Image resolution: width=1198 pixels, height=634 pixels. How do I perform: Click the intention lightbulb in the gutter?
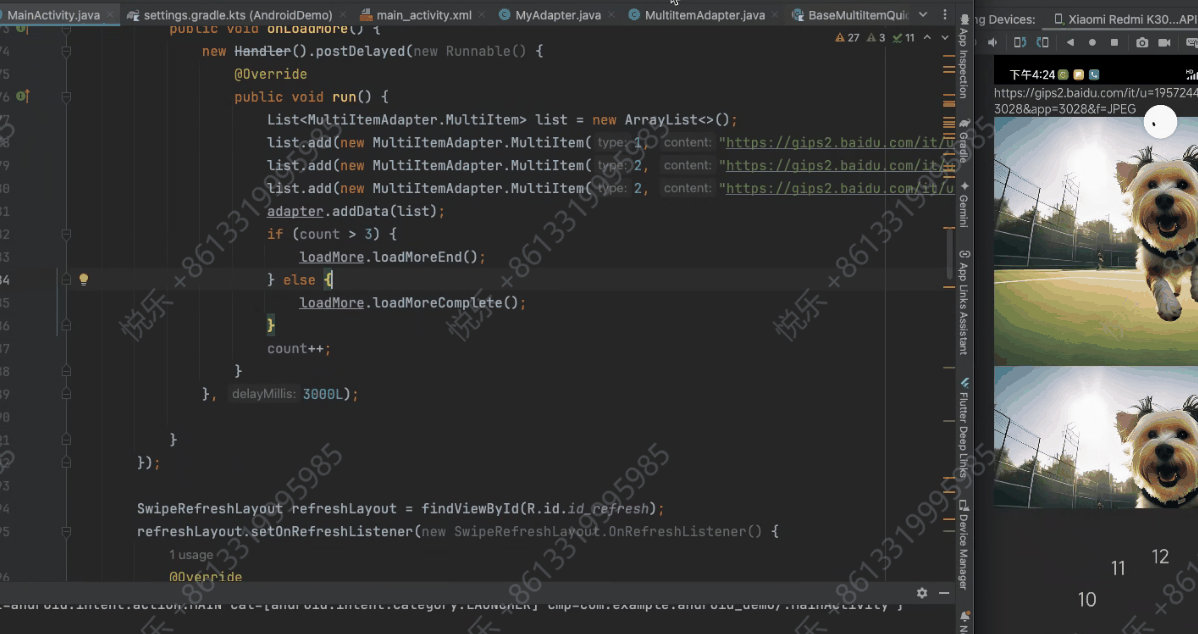tap(83, 280)
